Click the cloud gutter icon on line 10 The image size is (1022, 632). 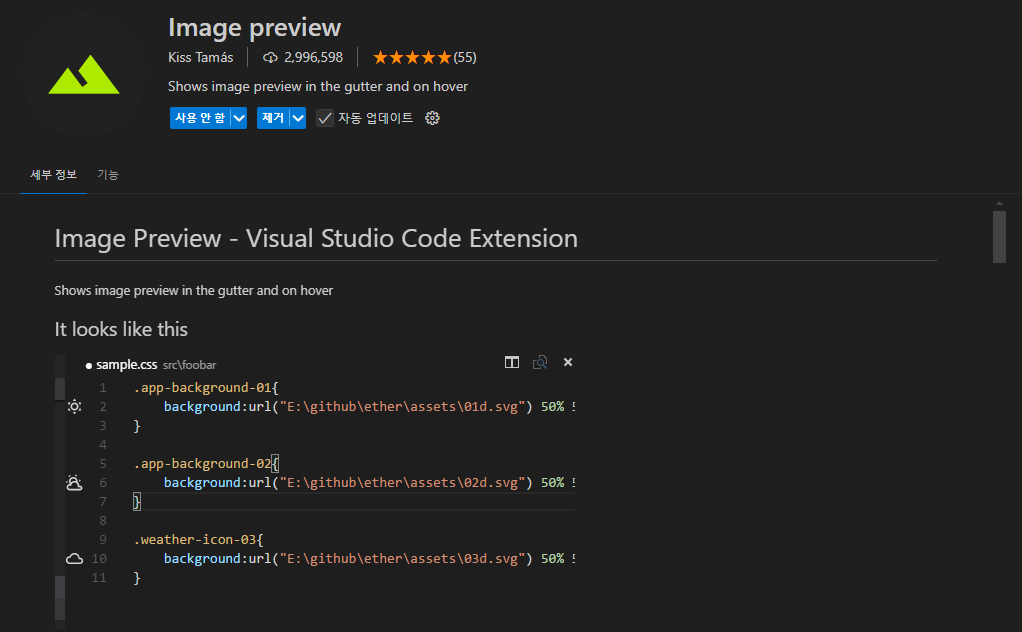coord(74,558)
